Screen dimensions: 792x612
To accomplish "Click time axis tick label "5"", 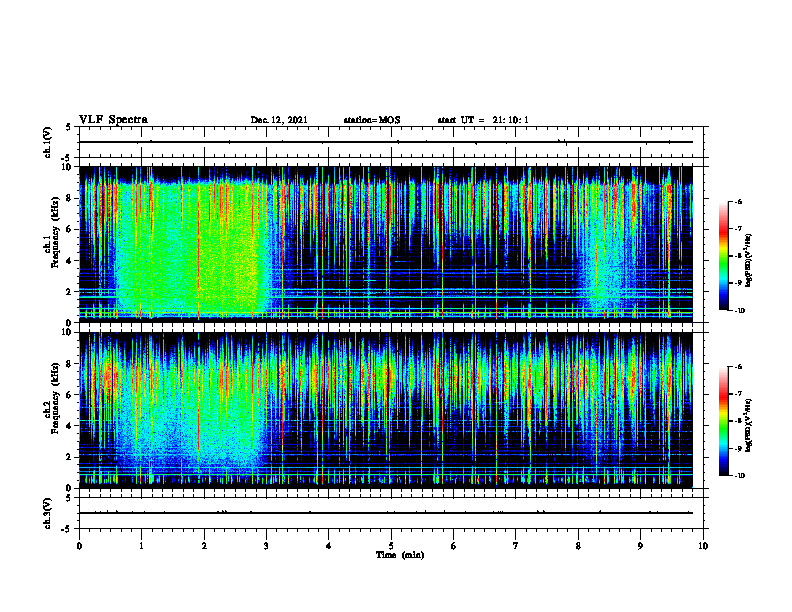I will [391, 546].
